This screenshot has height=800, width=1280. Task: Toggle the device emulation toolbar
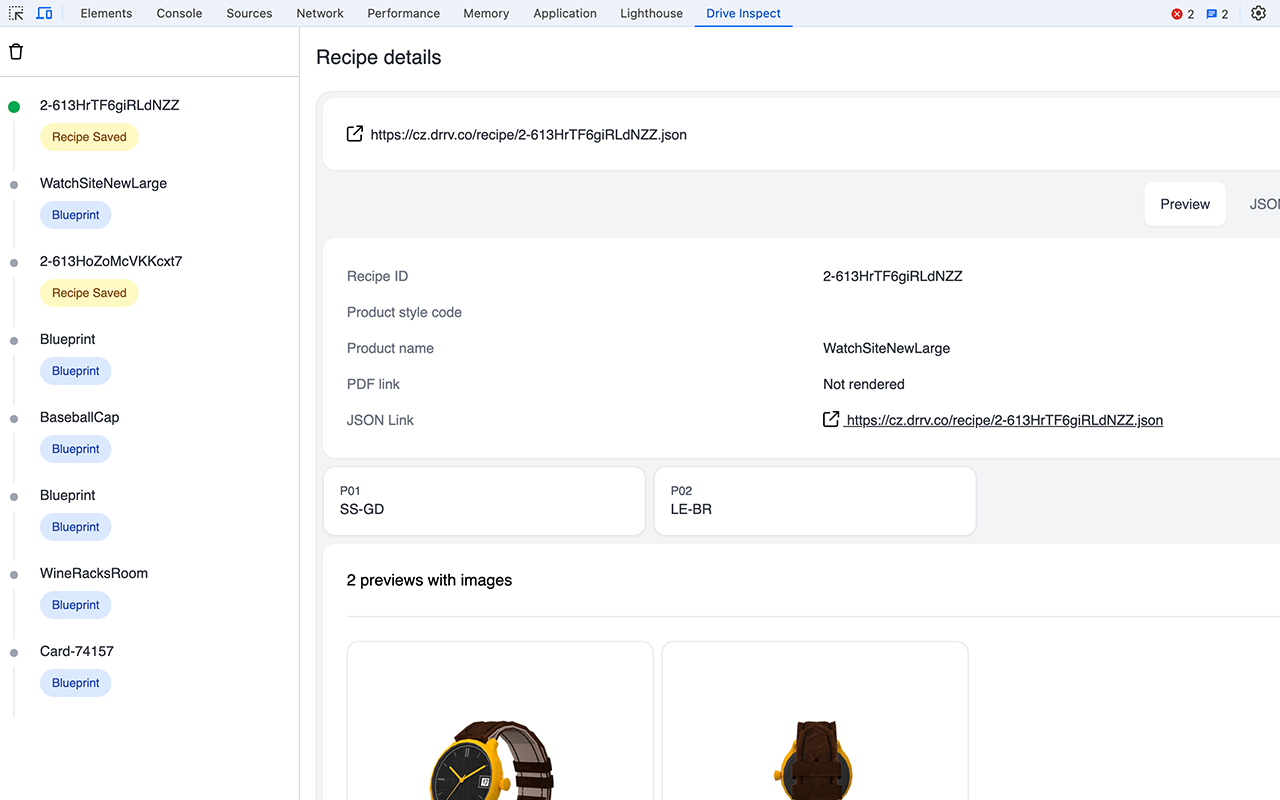coord(44,13)
